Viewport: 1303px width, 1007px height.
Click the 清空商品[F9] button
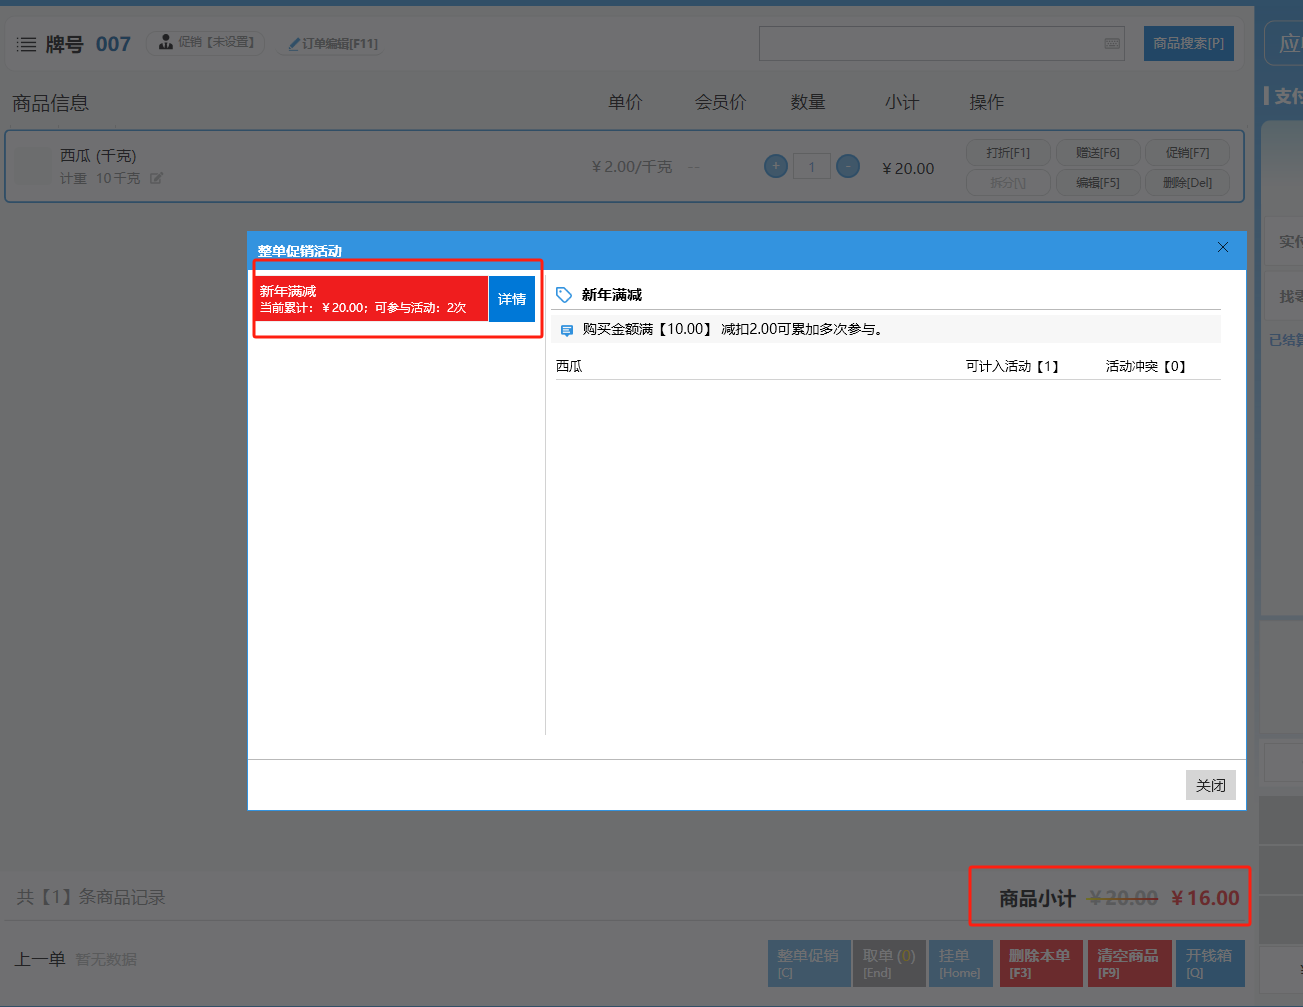tap(1128, 963)
